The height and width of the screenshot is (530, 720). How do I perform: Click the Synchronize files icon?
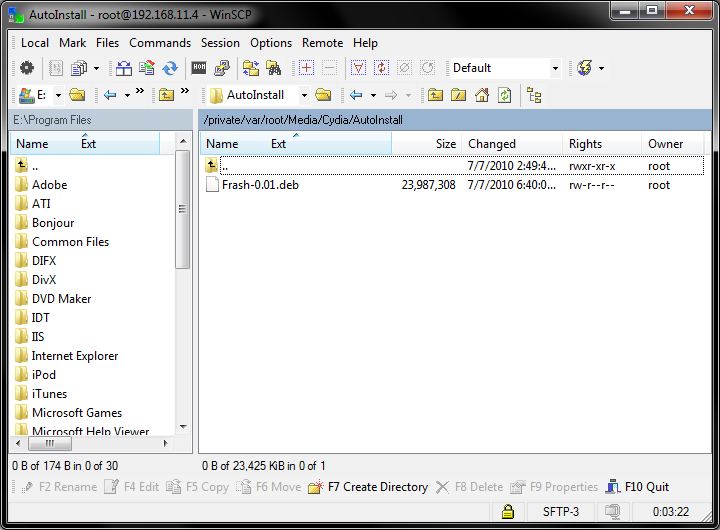pos(146,68)
